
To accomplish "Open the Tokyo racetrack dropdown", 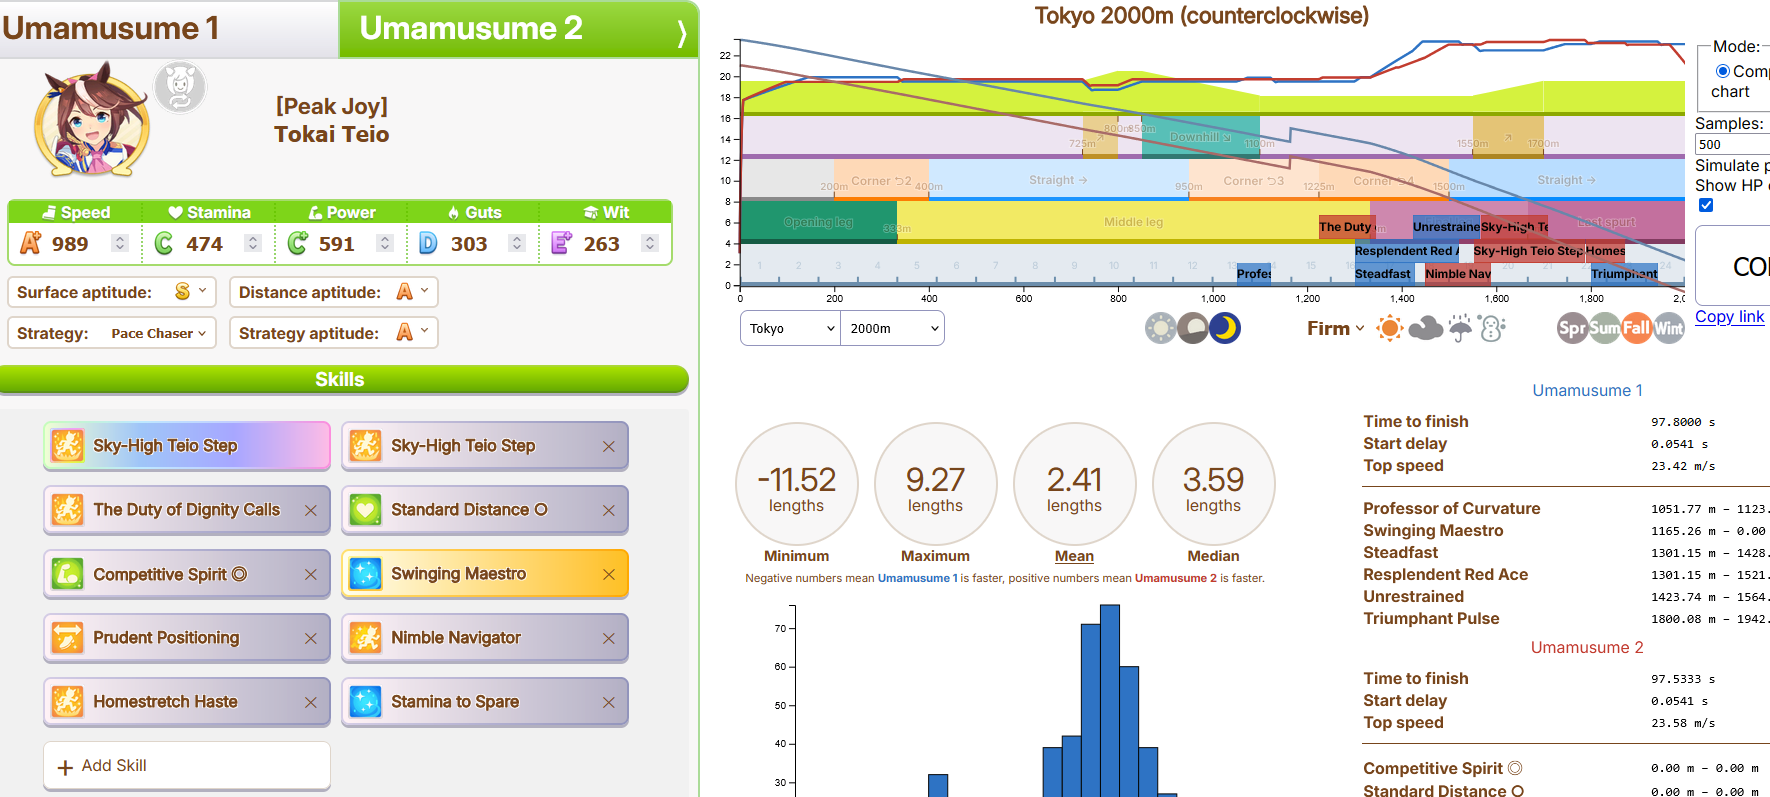I will (x=790, y=328).
